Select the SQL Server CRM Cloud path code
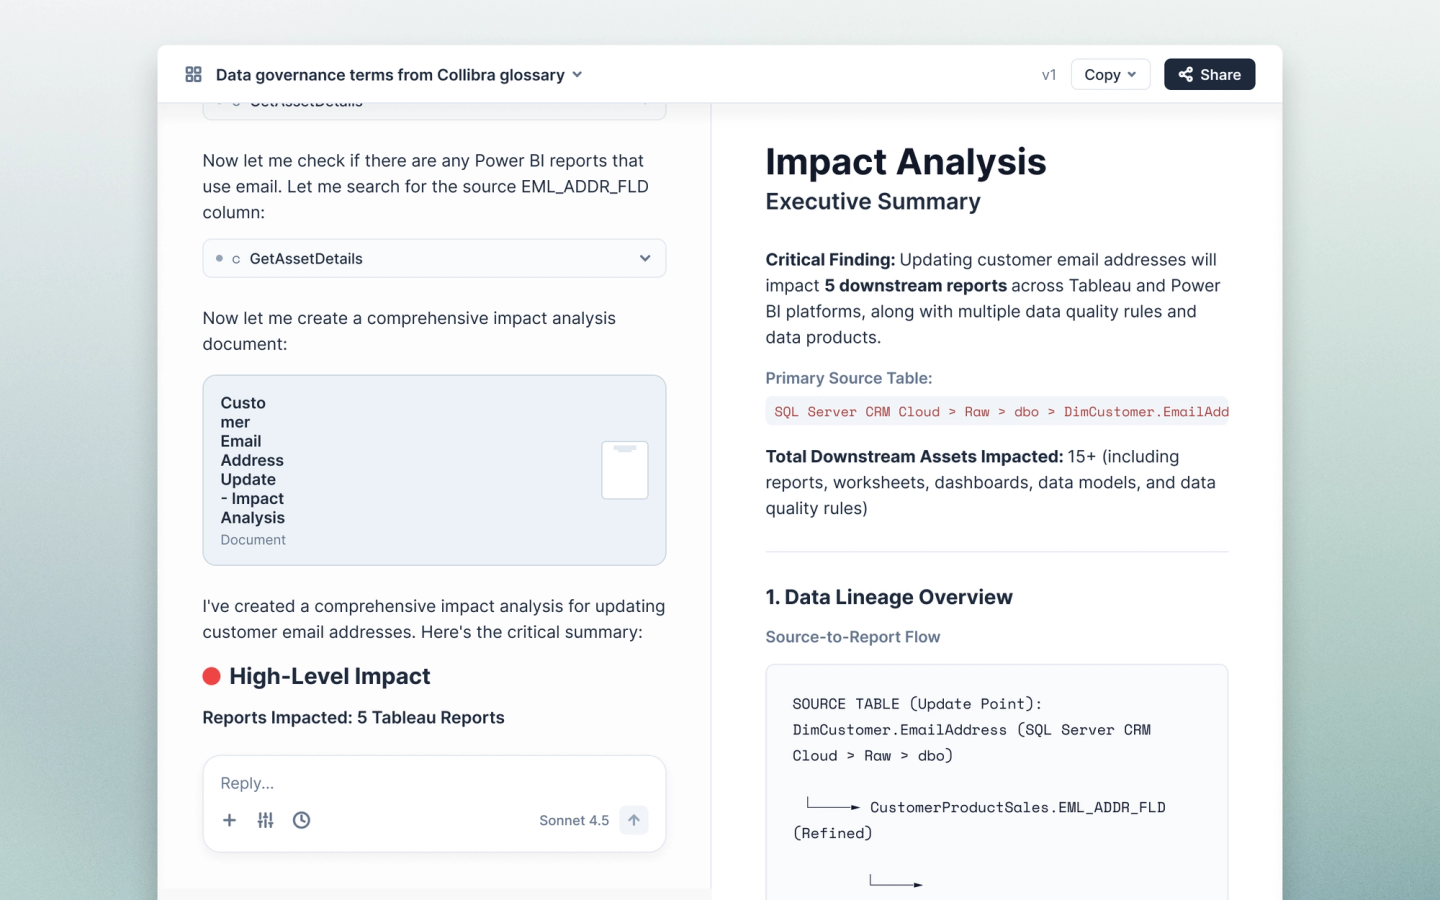Image resolution: width=1440 pixels, height=900 pixels. click(997, 411)
